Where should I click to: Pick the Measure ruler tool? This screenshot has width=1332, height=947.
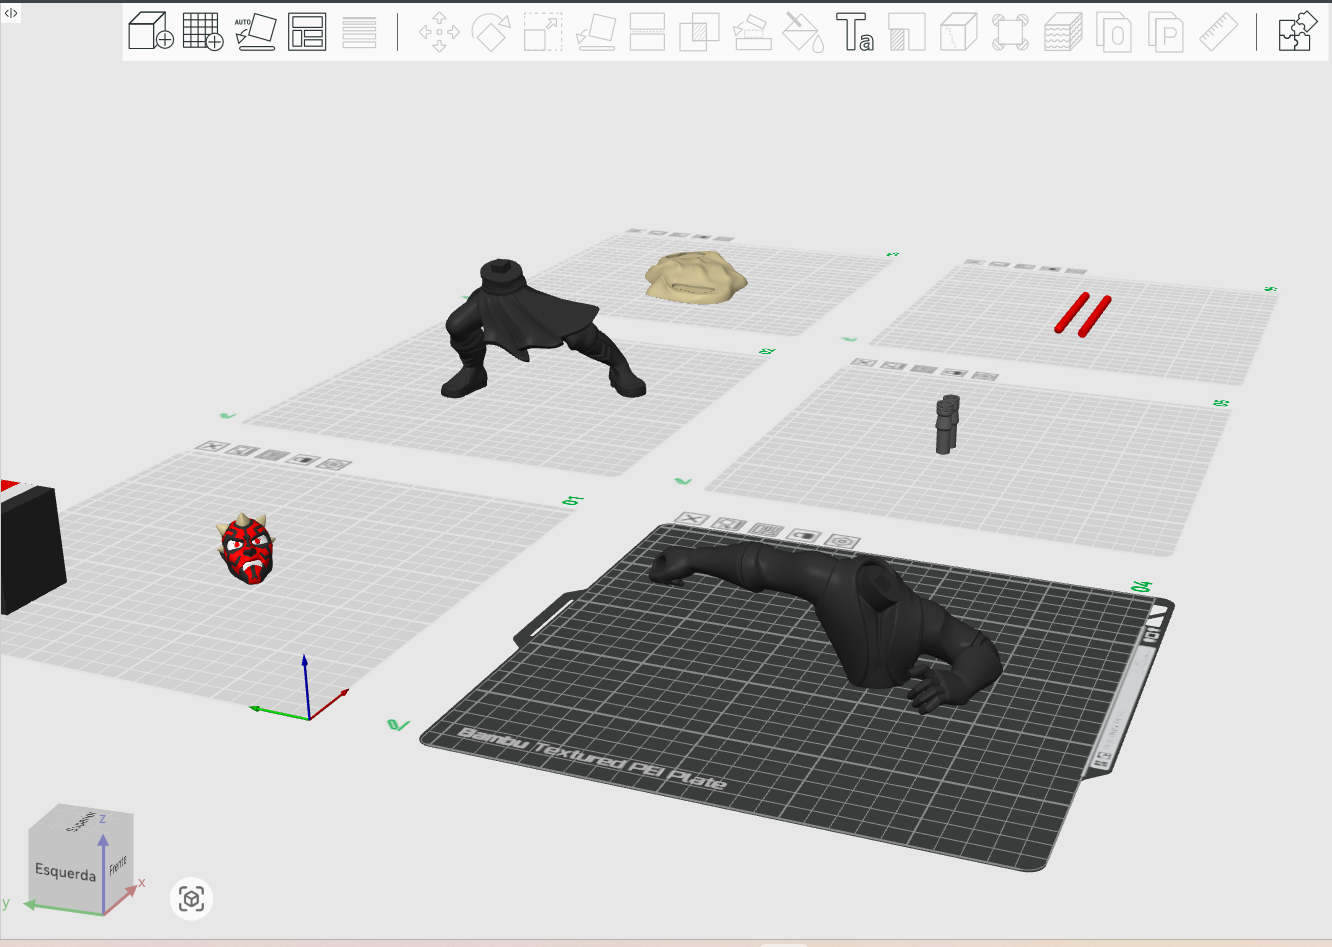1218,32
